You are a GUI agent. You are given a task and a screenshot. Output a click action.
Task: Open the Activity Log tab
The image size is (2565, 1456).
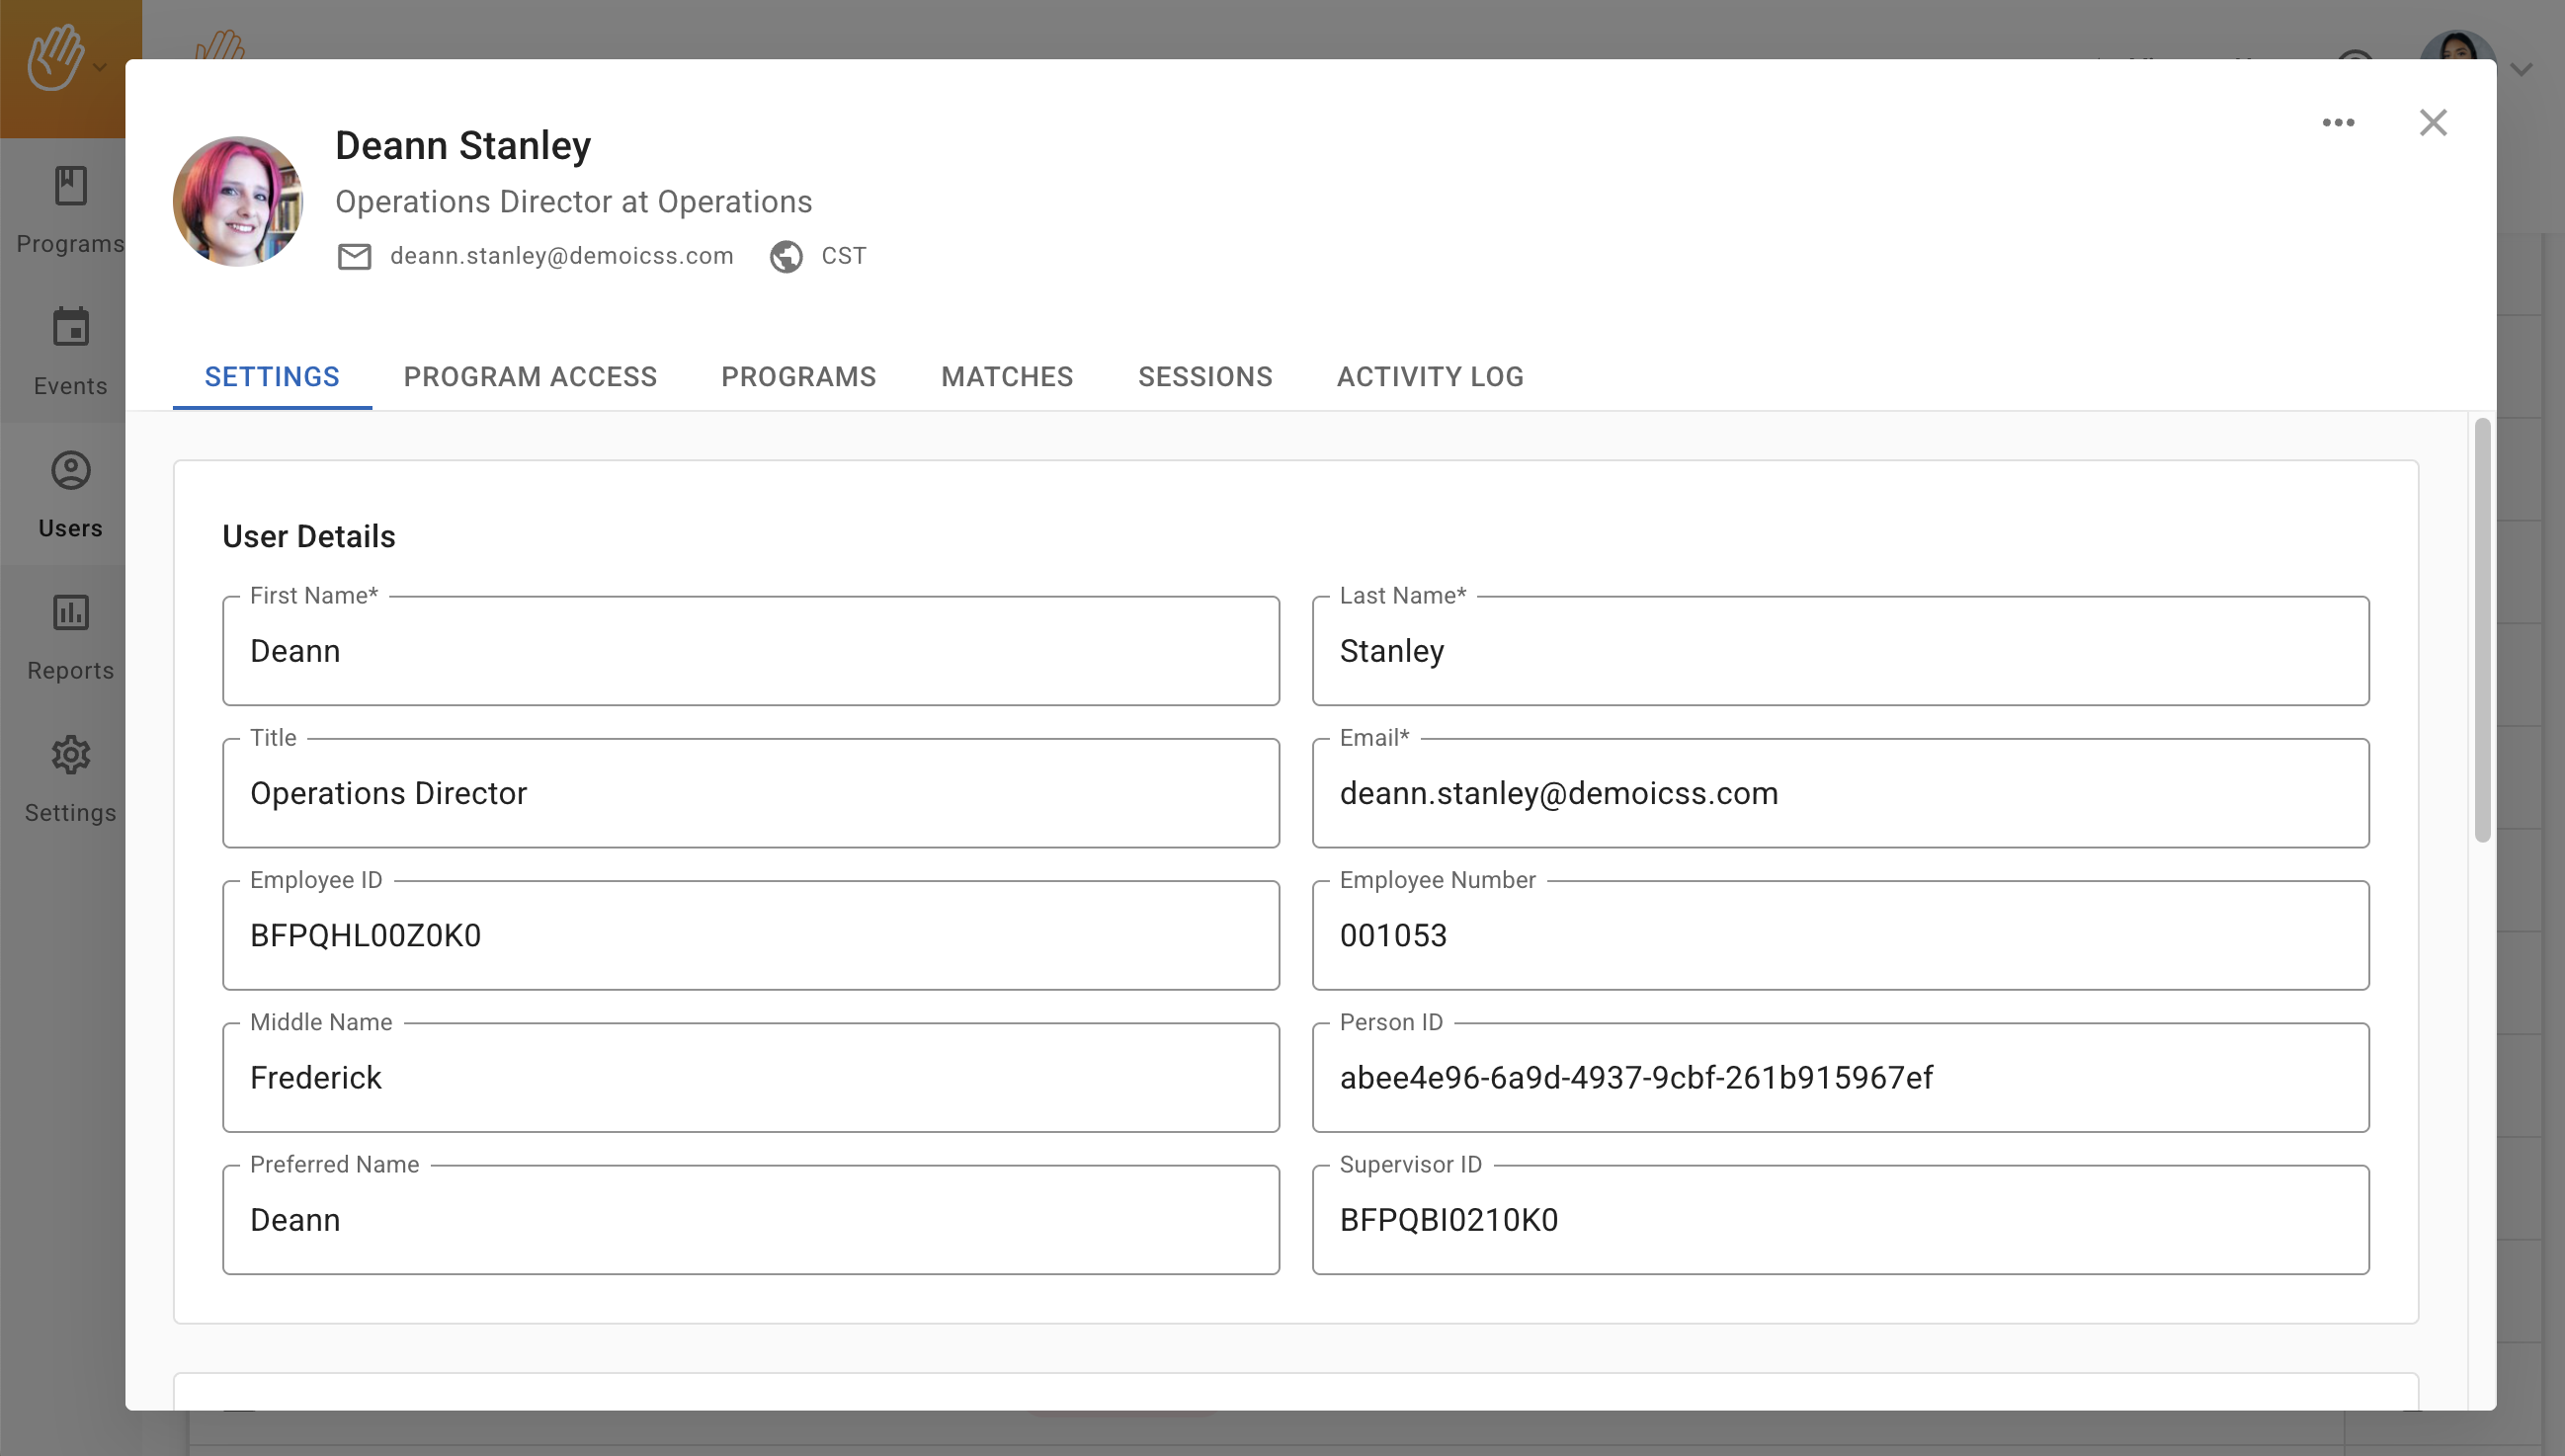click(x=1430, y=377)
